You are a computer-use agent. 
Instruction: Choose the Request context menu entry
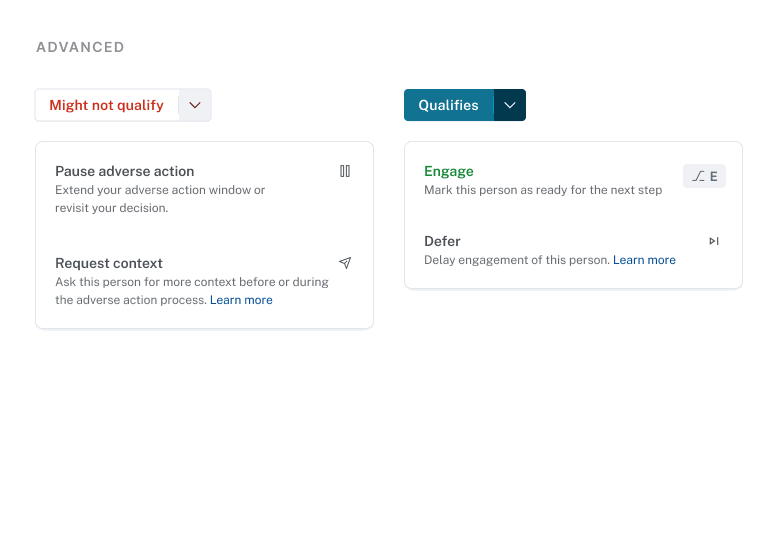[109, 263]
